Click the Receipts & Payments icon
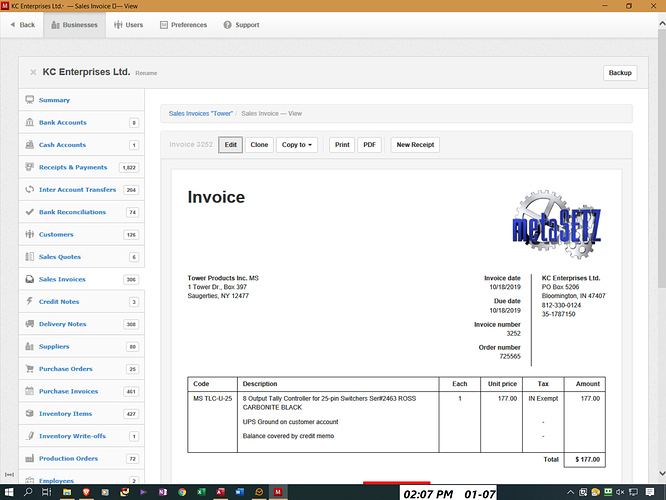 (29, 167)
